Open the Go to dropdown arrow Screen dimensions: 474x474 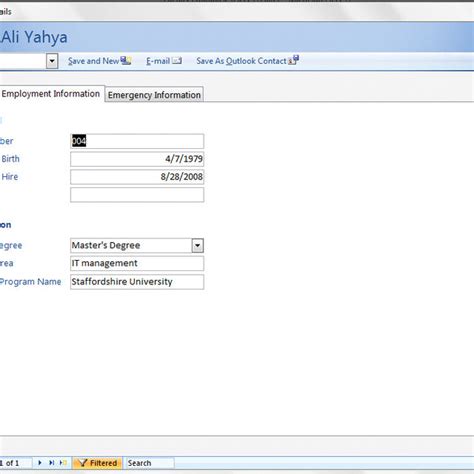[52, 61]
